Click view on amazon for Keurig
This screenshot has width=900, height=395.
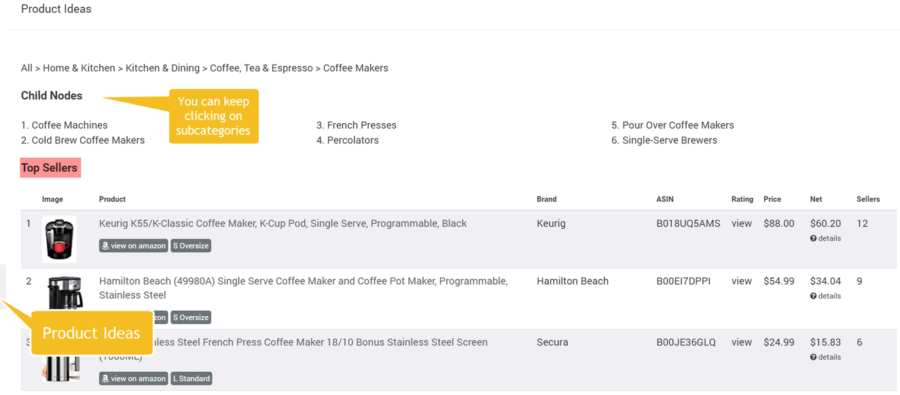click(x=134, y=246)
